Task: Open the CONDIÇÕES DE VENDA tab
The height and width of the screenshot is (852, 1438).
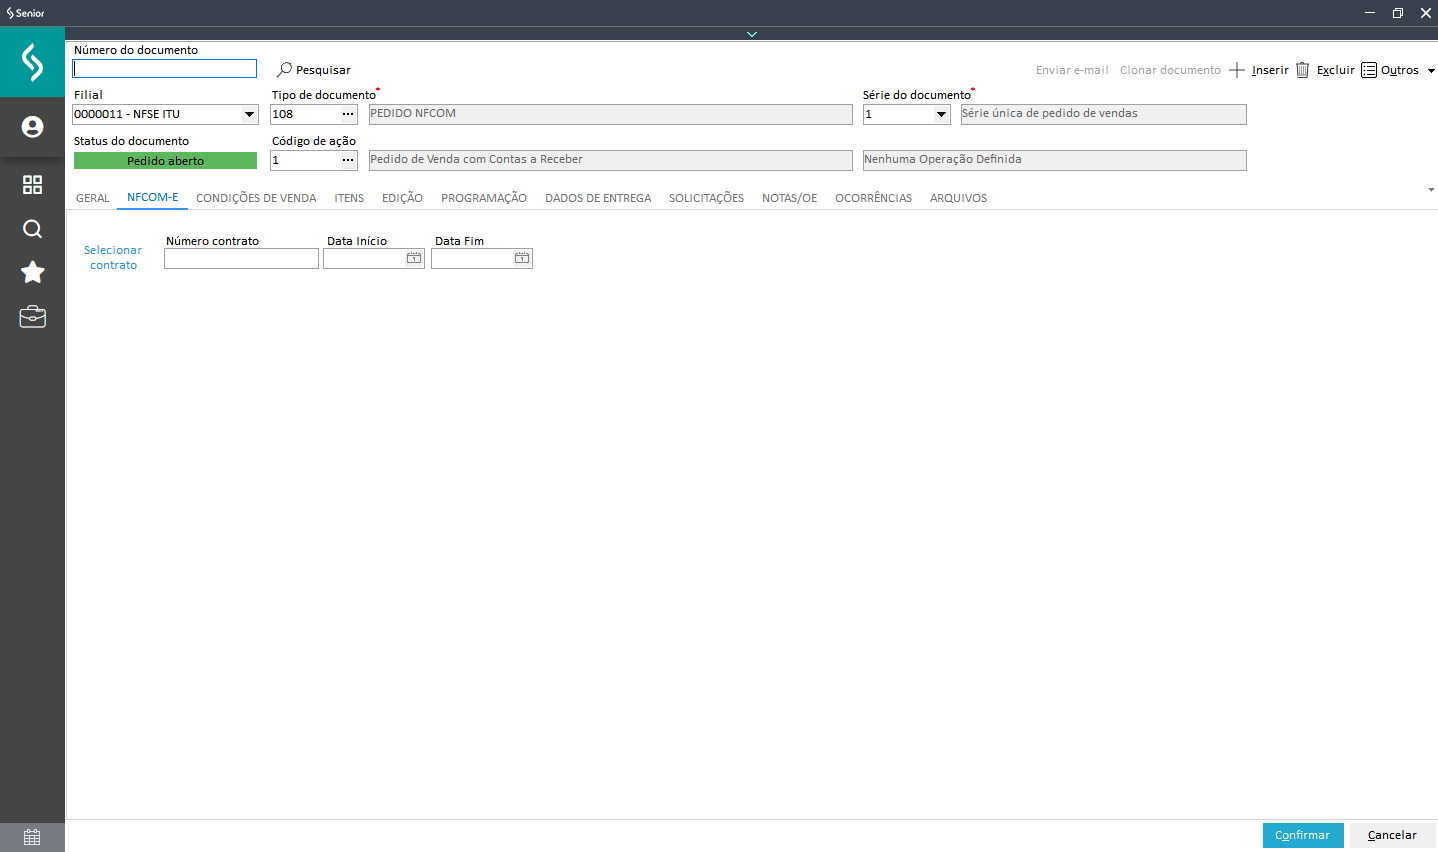Action: pos(256,198)
